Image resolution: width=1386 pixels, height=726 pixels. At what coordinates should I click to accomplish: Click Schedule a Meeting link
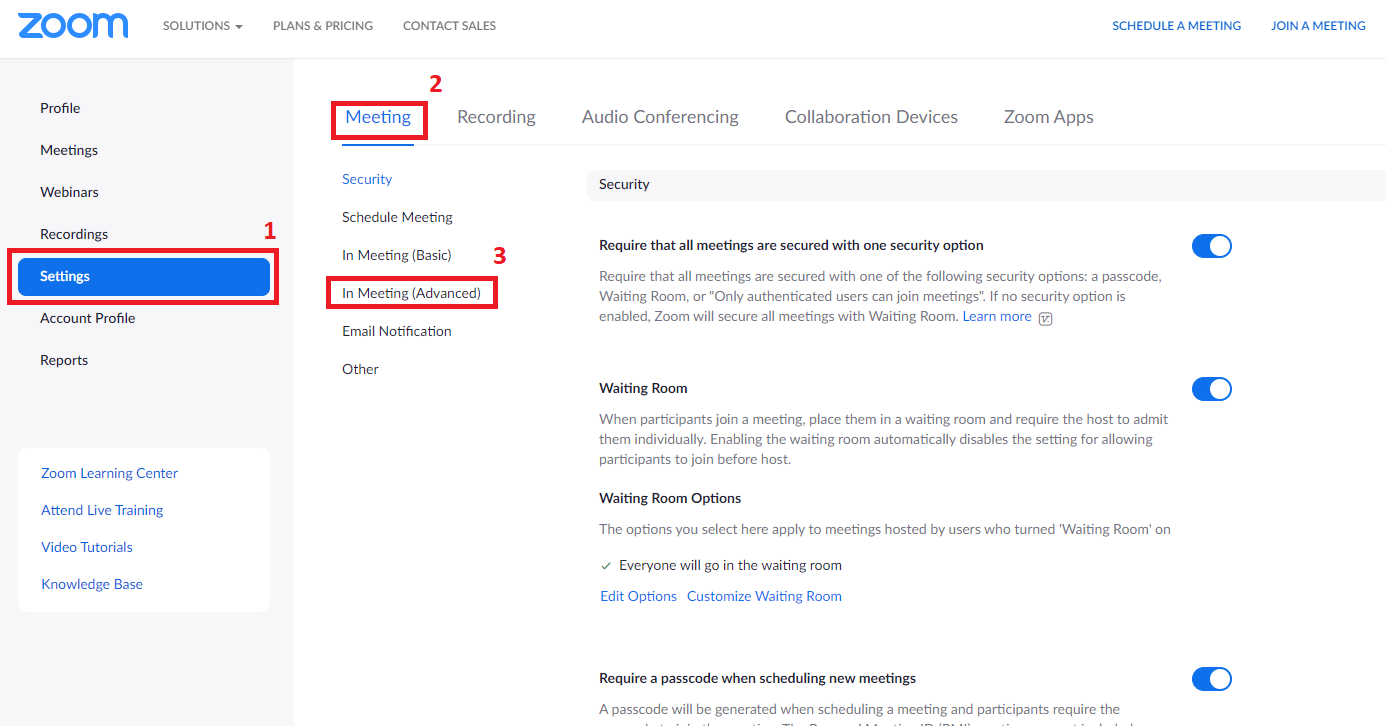click(x=1176, y=26)
